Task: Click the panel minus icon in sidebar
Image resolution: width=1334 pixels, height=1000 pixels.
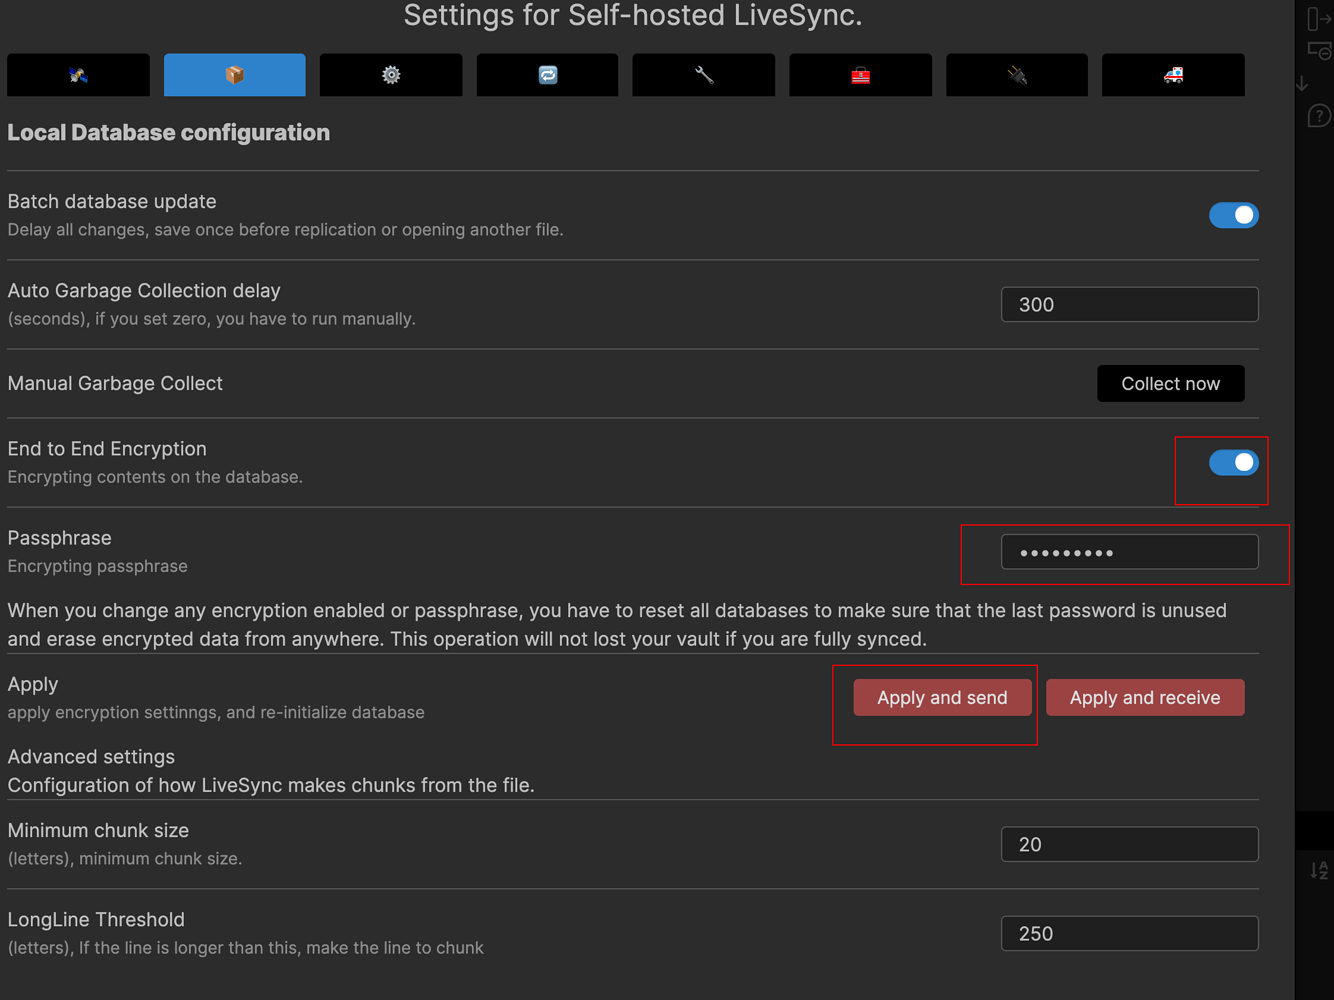Action: click(x=1319, y=51)
